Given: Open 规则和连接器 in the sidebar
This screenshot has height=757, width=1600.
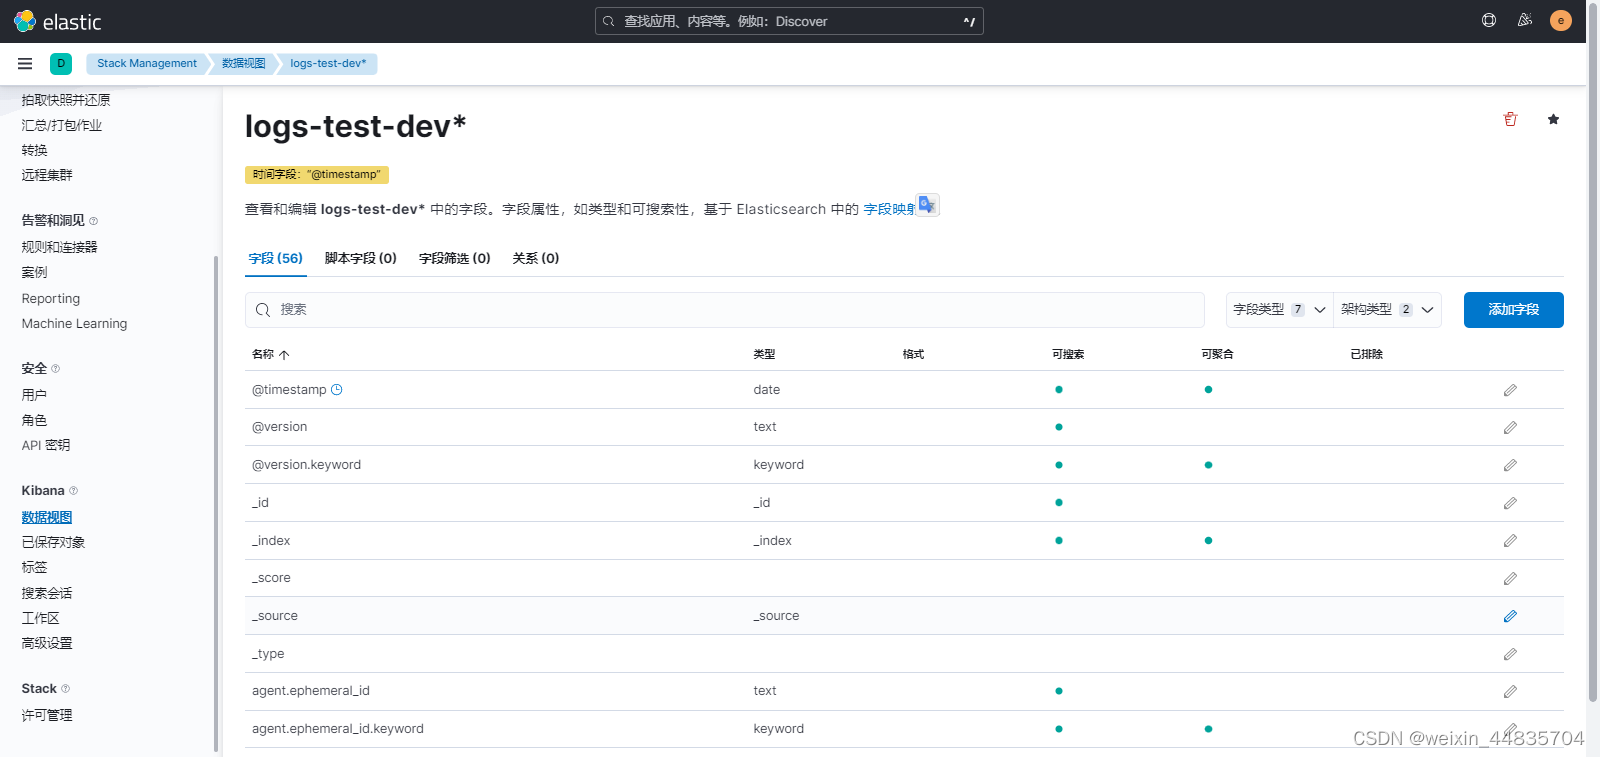Looking at the screenshot, I should (x=60, y=247).
